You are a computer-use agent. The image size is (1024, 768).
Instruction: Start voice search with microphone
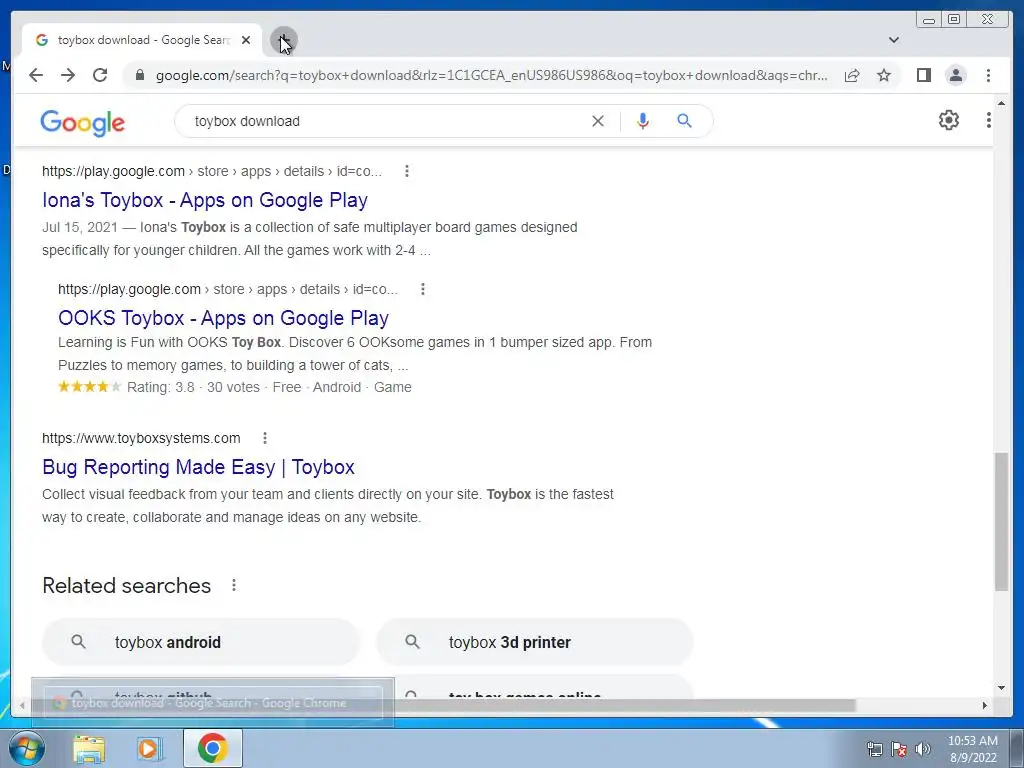(x=643, y=121)
